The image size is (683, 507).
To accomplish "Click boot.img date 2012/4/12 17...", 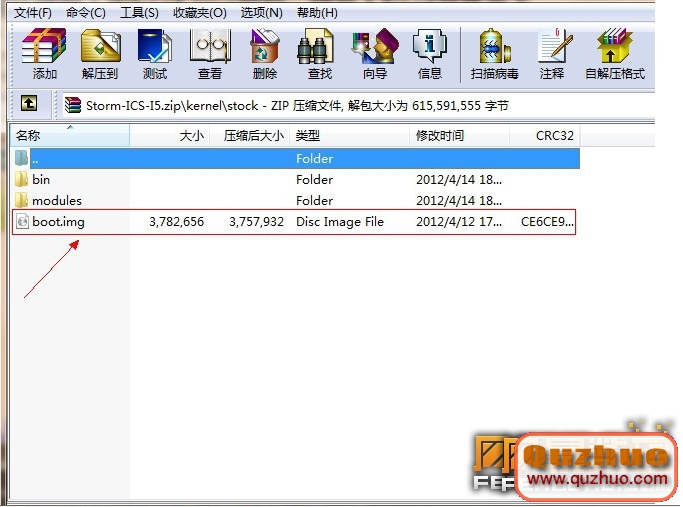I will (459, 222).
